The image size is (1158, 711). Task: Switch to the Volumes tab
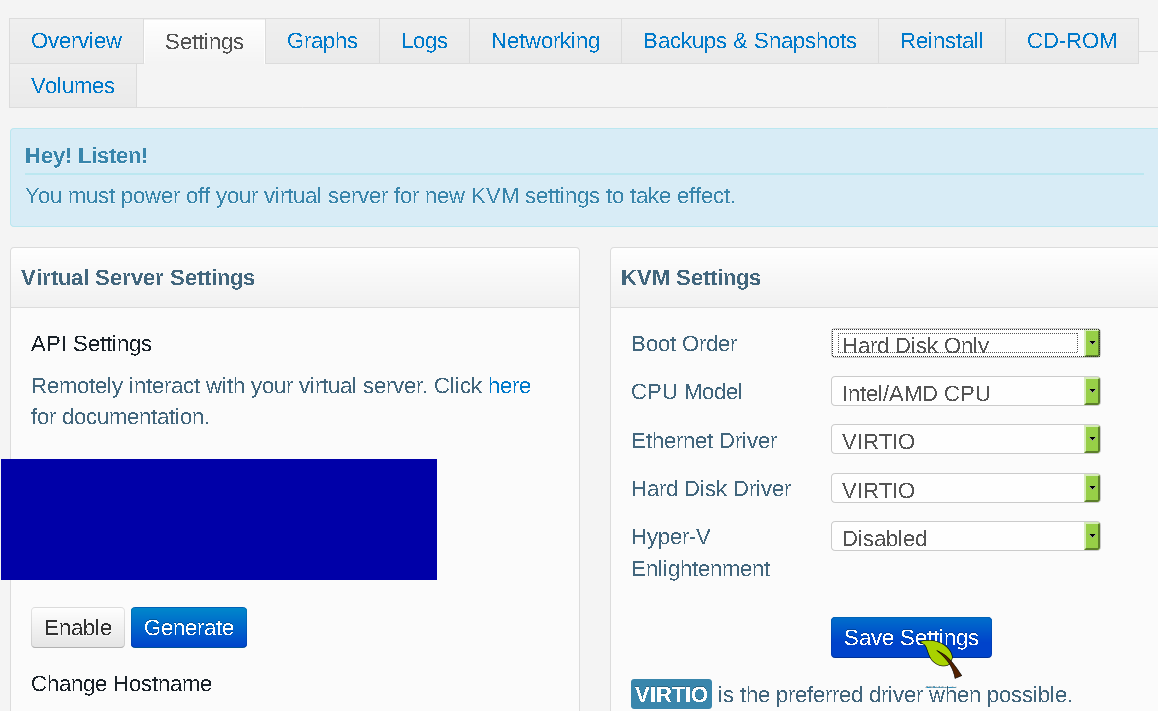point(72,86)
